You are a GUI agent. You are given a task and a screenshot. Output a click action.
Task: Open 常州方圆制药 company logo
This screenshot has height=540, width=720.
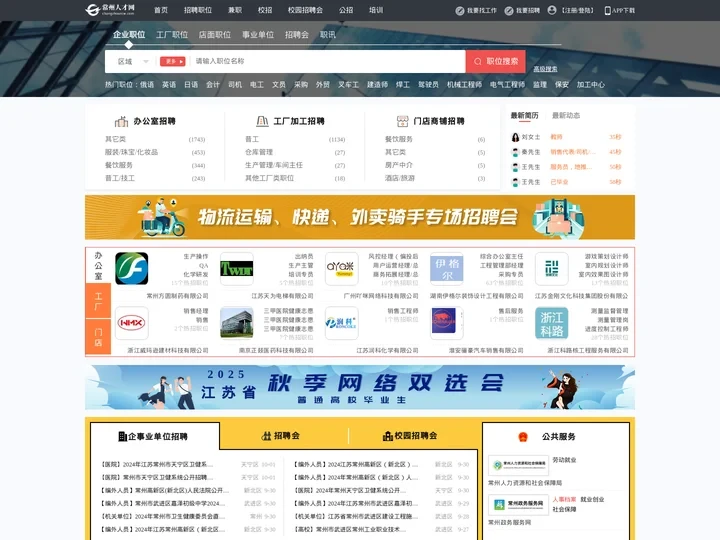coord(131,269)
